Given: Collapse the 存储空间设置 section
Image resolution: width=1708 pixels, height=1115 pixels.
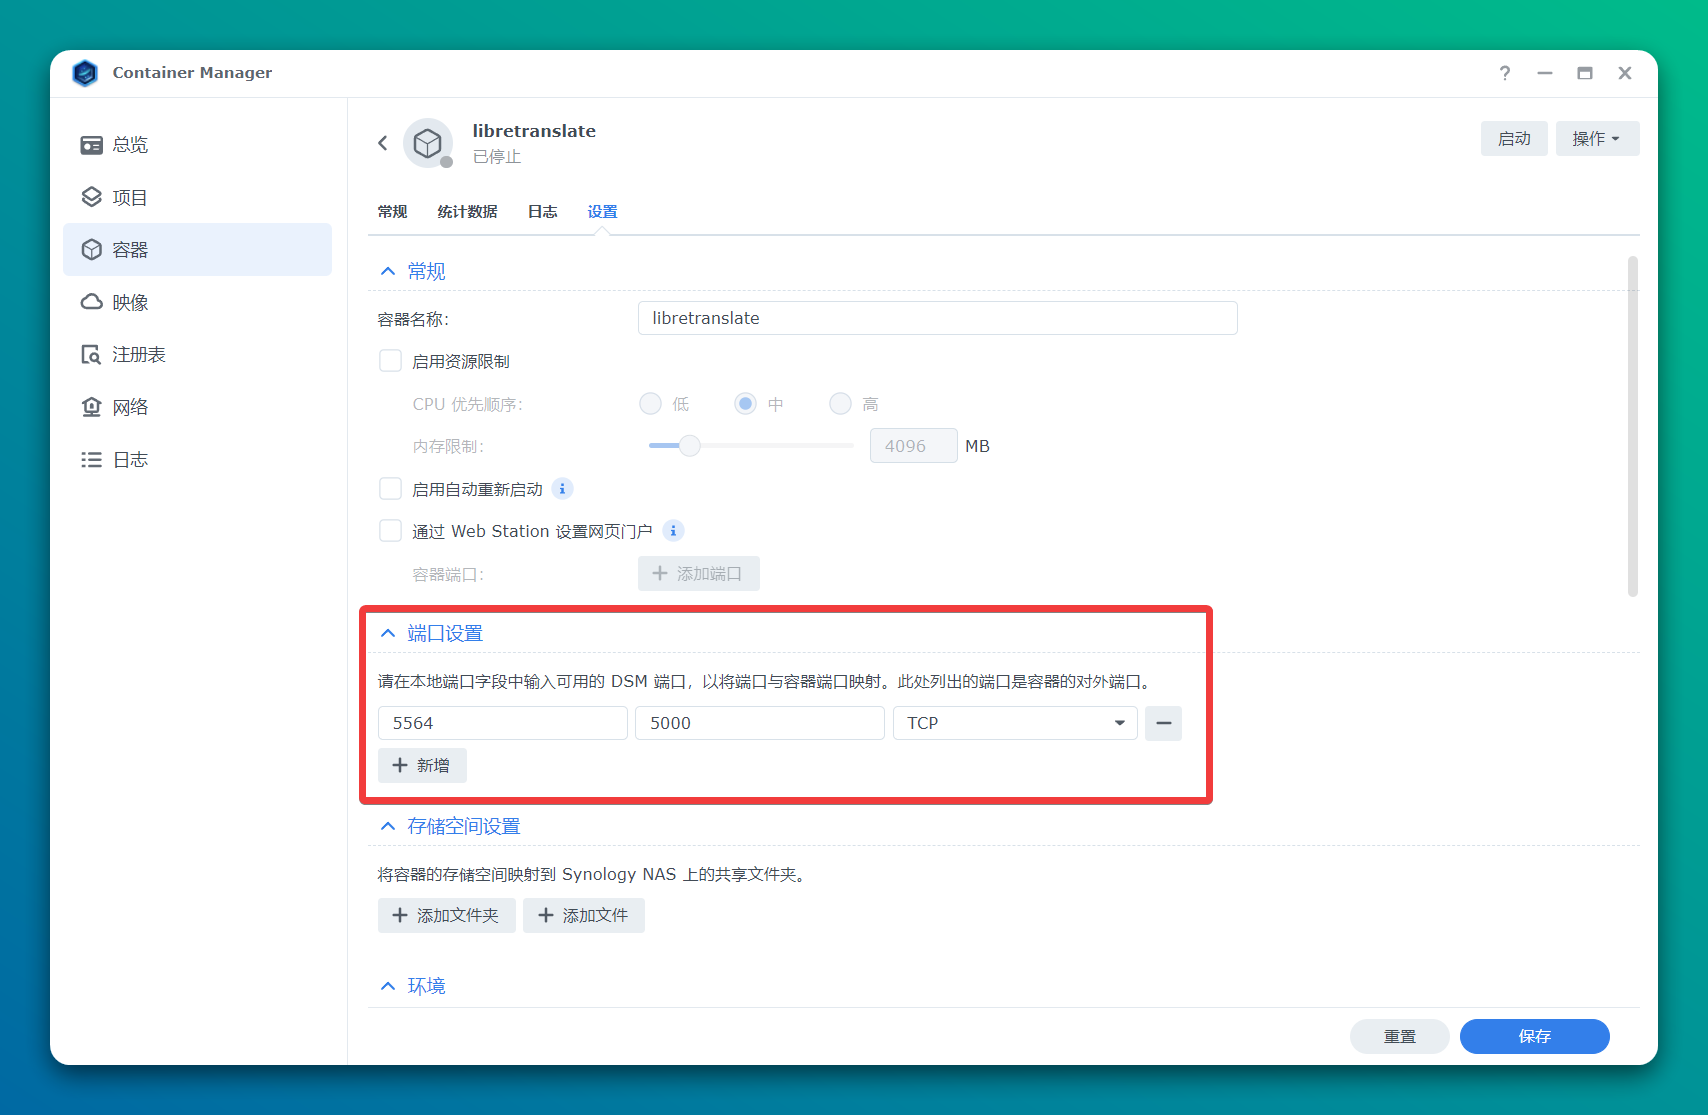Looking at the screenshot, I should pos(388,826).
